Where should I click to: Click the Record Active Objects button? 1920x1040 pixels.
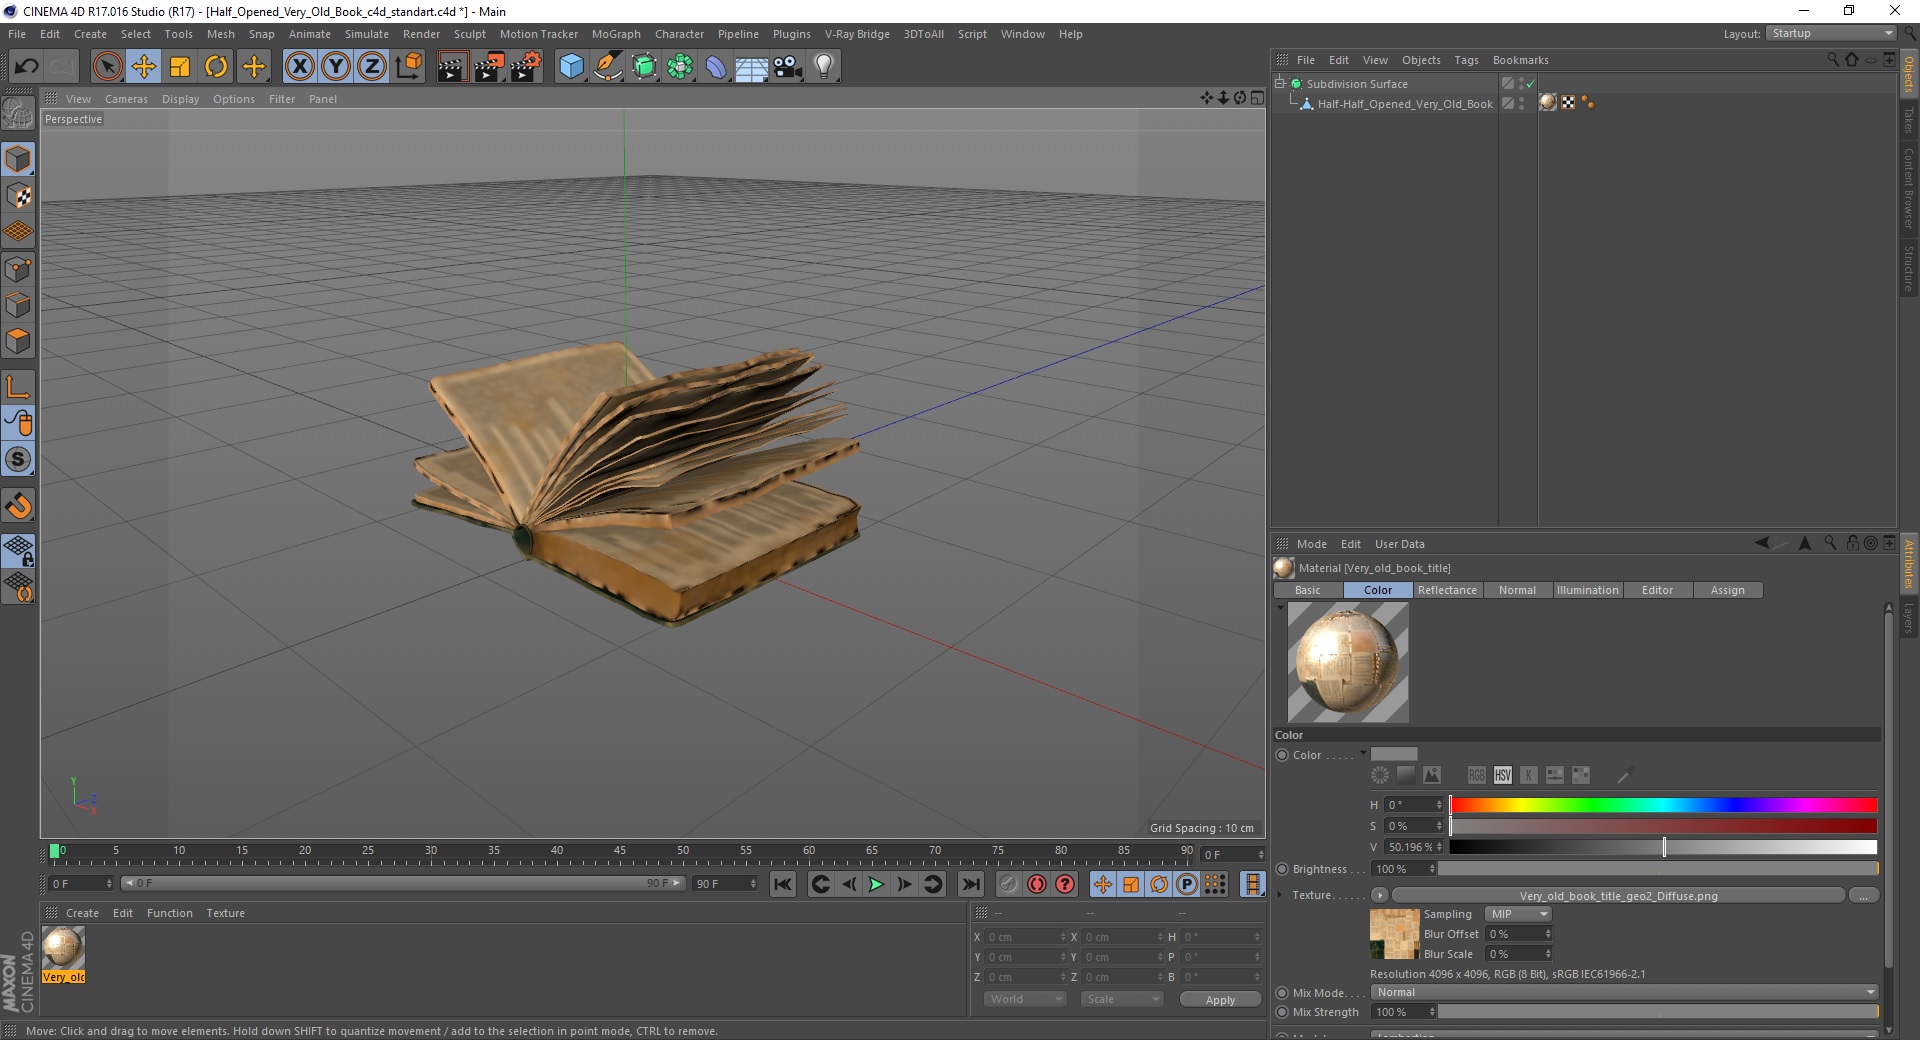click(x=1008, y=884)
